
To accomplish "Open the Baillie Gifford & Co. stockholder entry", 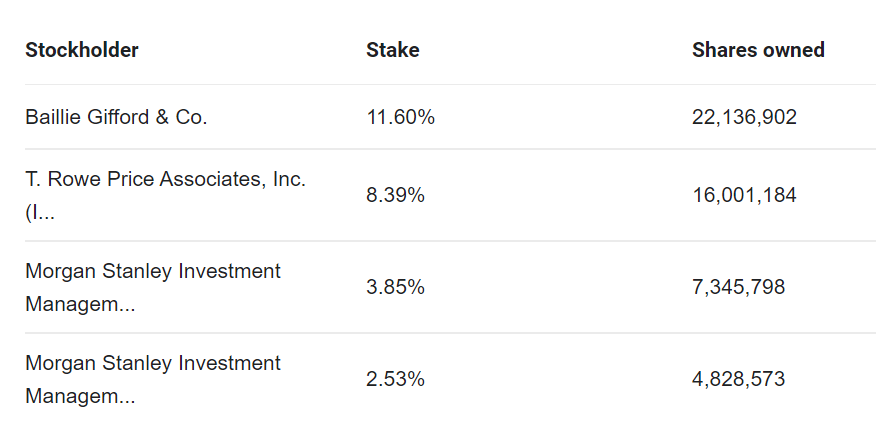I will pyautogui.click(x=116, y=117).
